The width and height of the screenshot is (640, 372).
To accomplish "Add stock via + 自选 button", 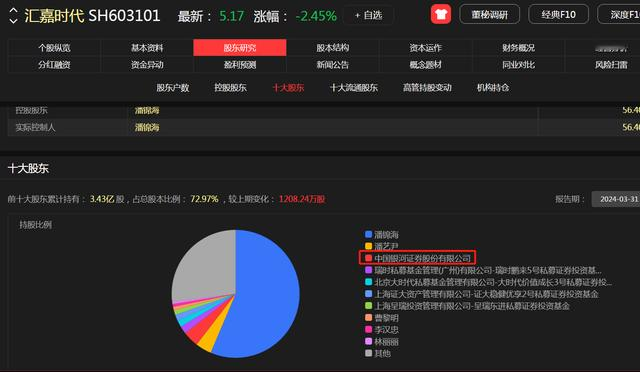I will click(x=368, y=16).
